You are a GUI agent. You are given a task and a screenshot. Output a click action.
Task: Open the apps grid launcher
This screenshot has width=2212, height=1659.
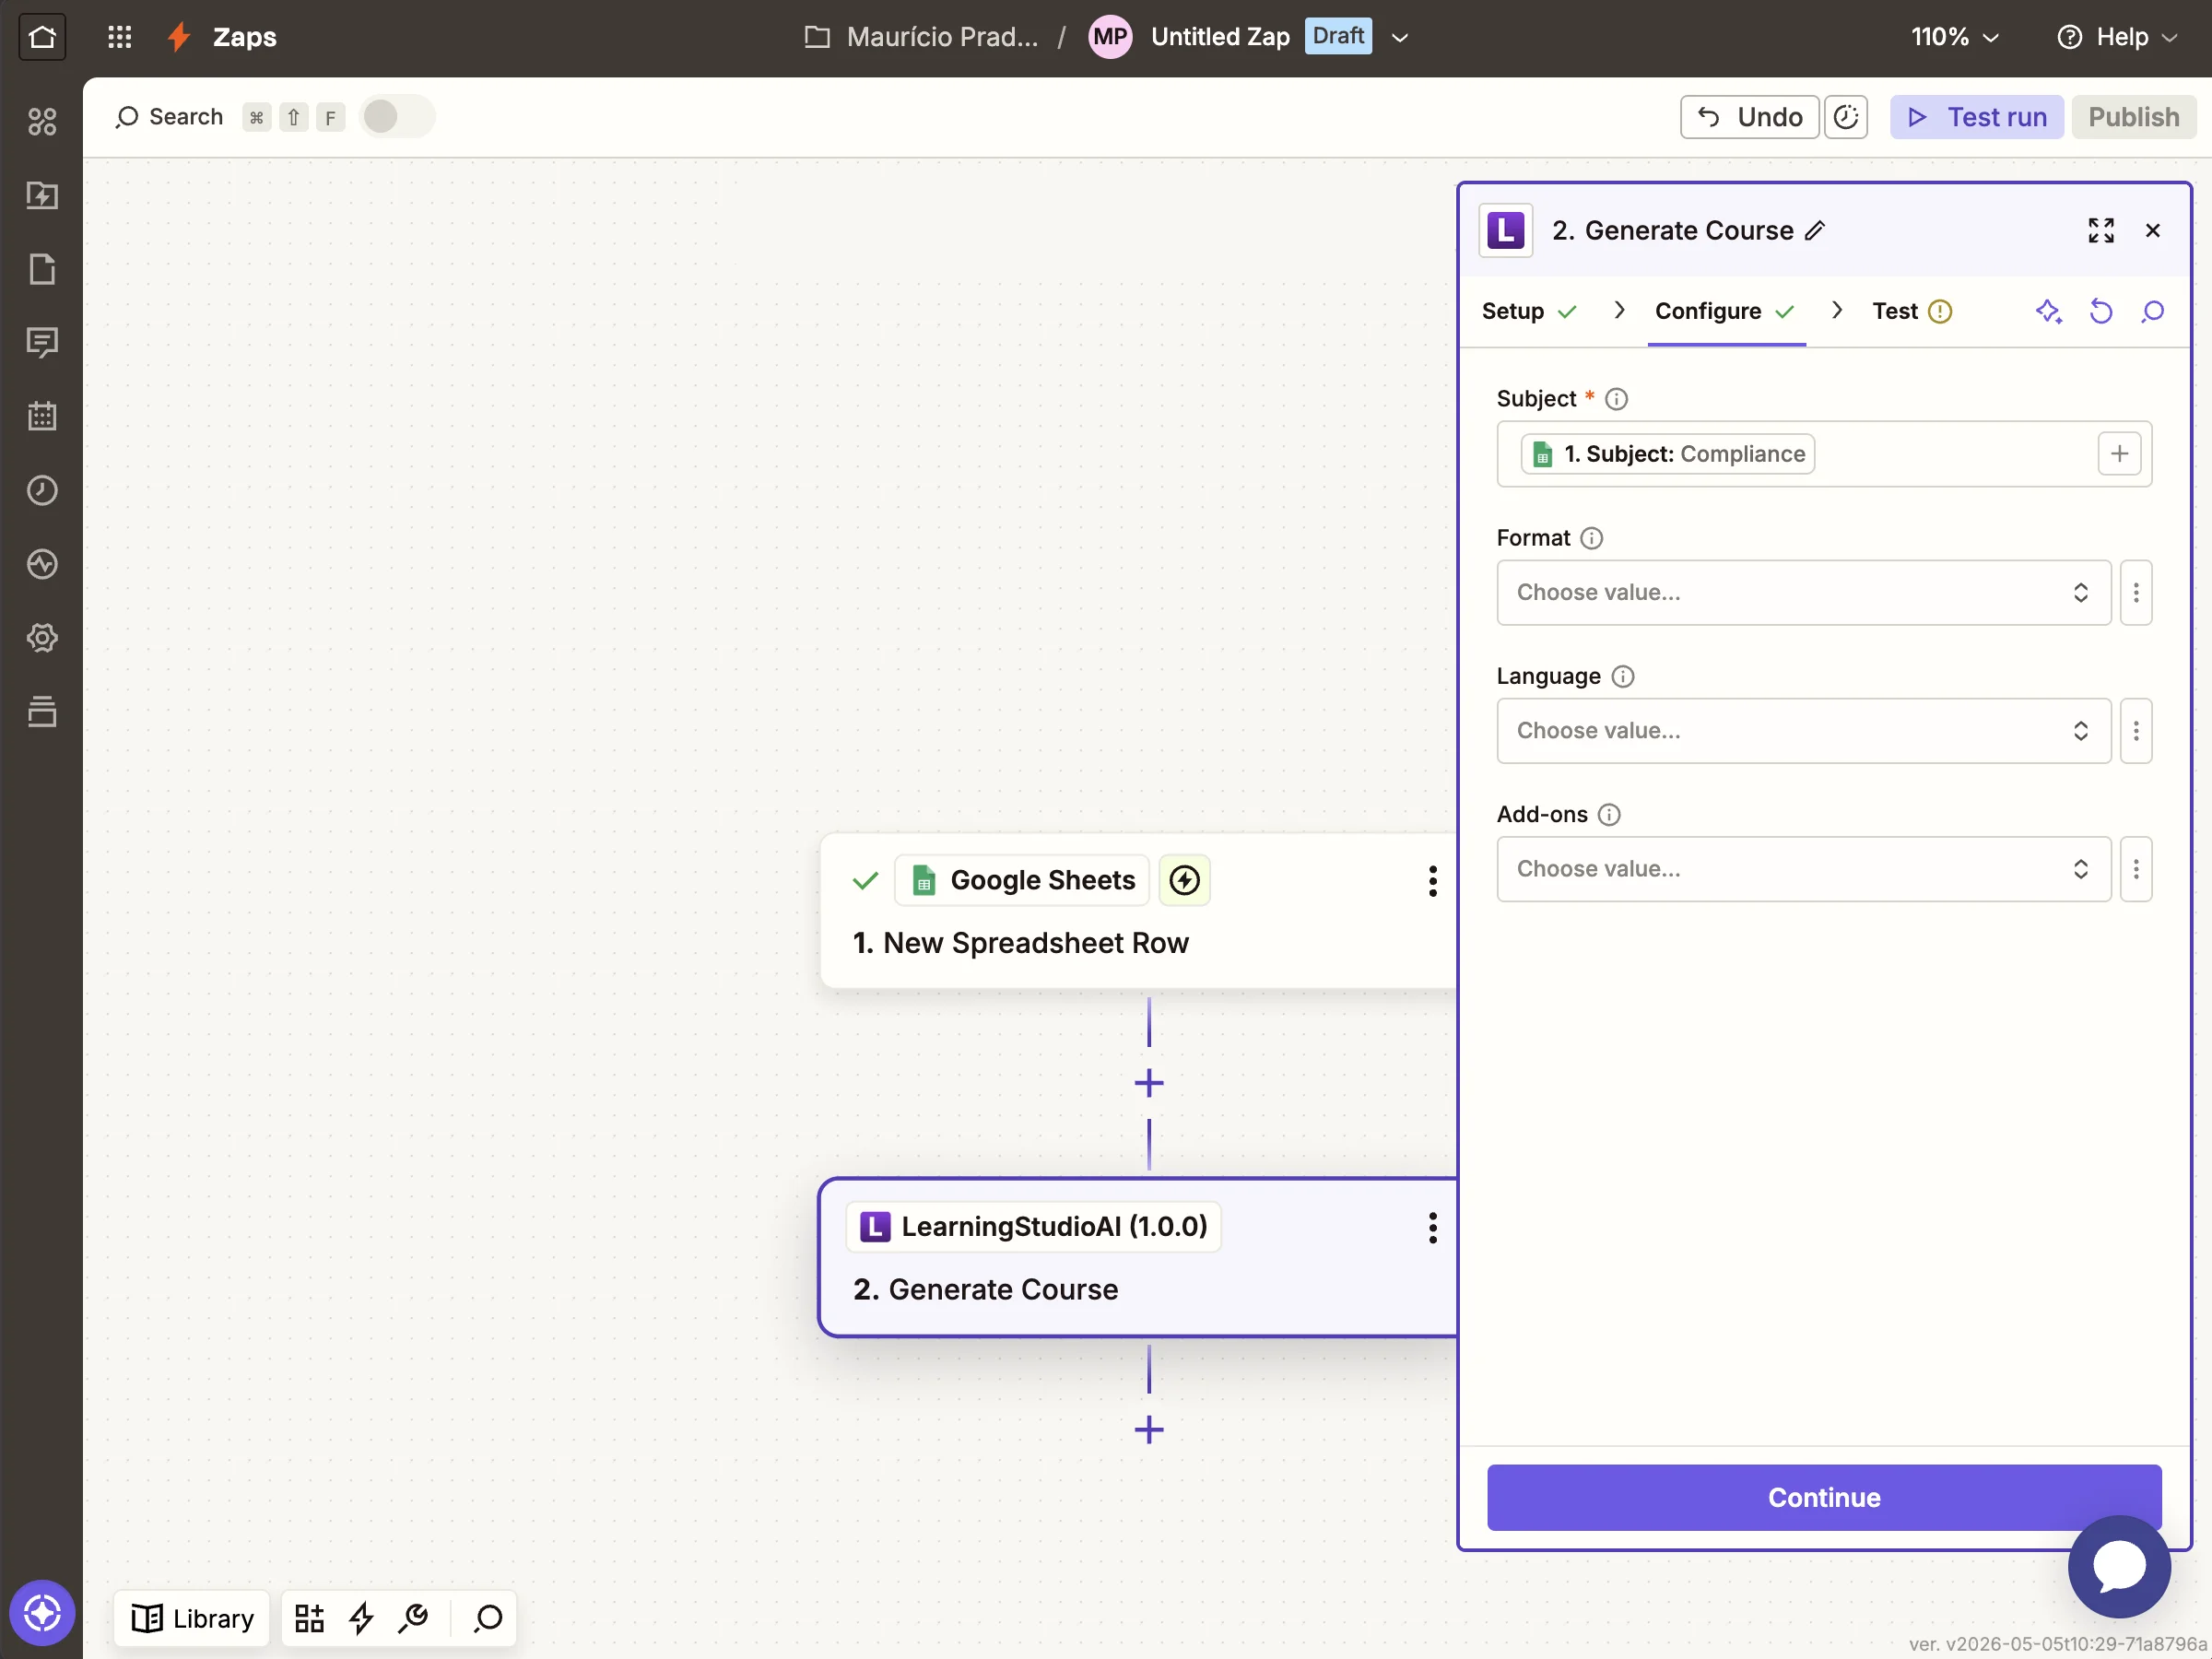[120, 37]
